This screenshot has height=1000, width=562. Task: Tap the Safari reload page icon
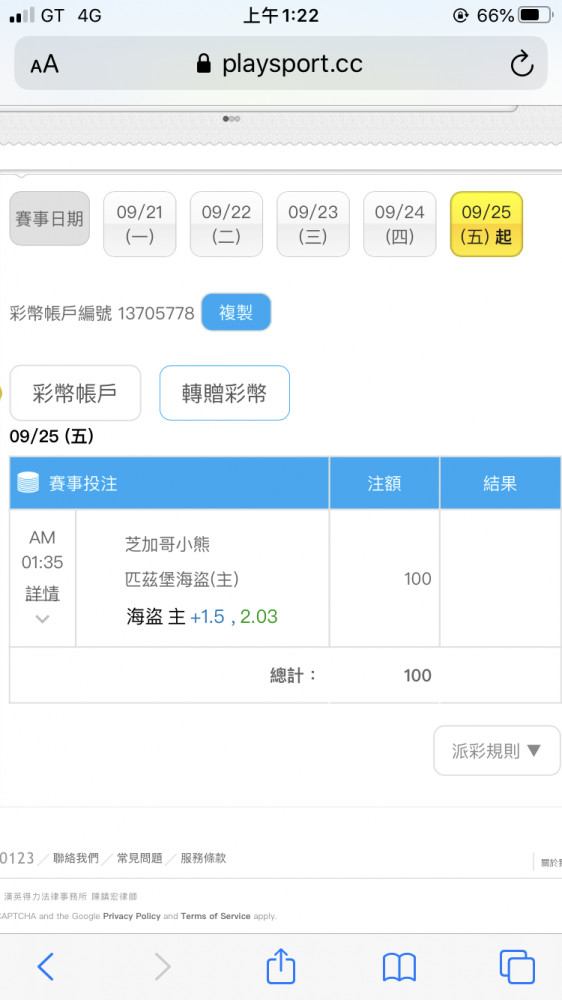(x=522, y=64)
